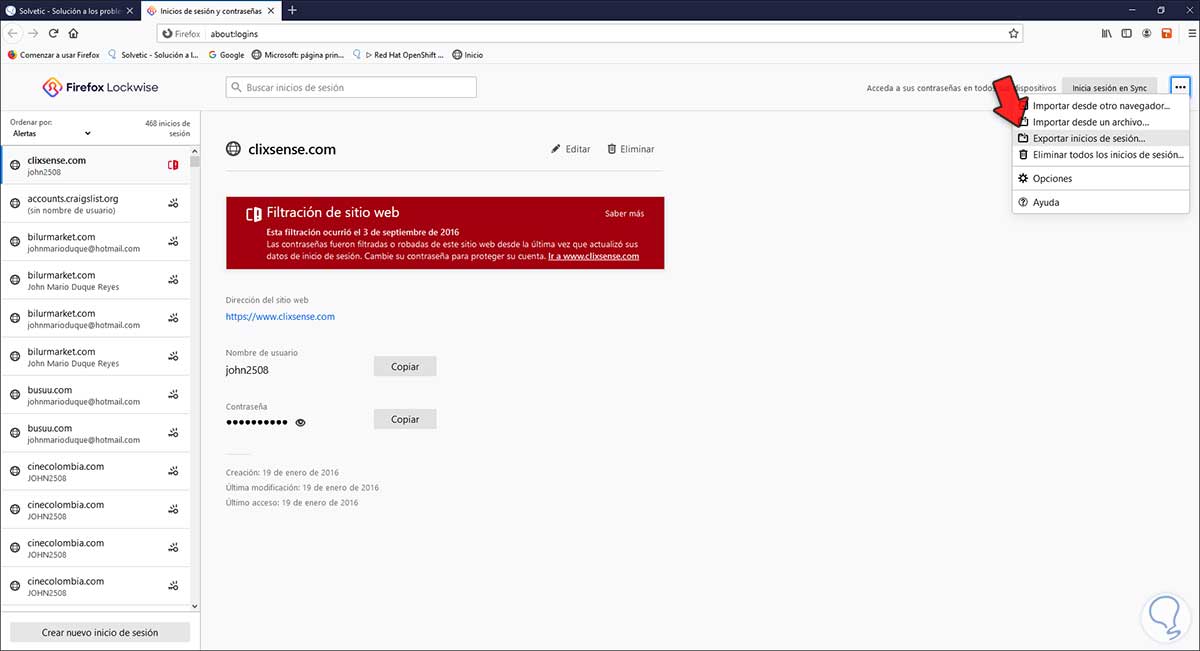Choose Importar desde un archivo

1101,122
